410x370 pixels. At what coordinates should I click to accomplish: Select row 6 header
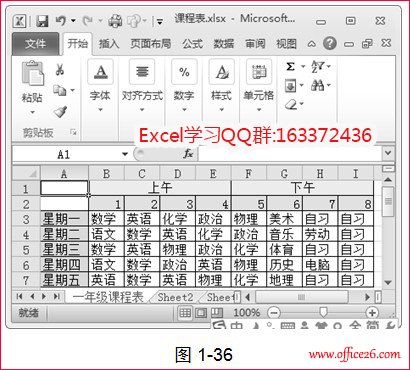tap(26, 265)
